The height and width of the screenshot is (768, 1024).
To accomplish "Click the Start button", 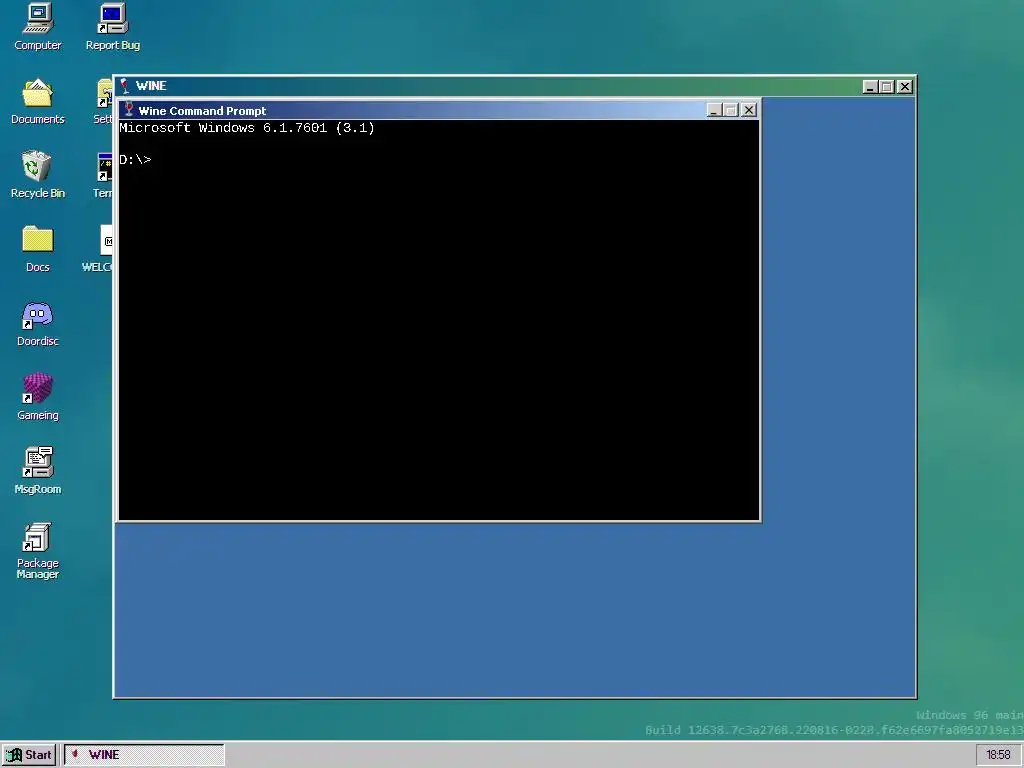I will tap(29, 755).
